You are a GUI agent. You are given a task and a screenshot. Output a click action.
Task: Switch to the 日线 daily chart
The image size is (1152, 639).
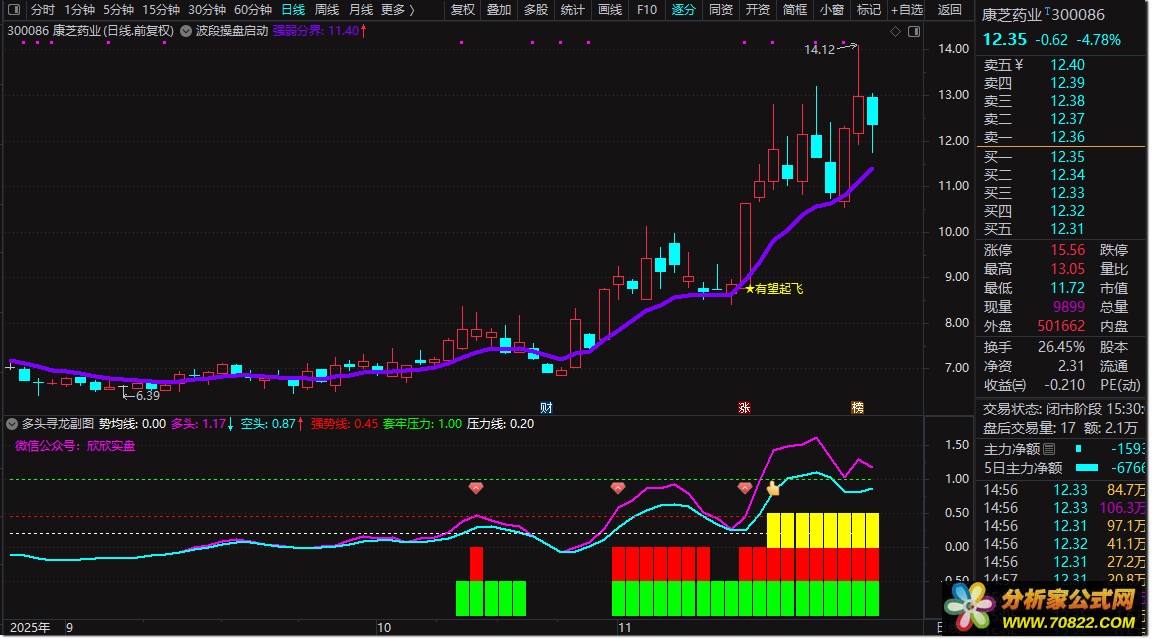(x=293, y=10)
